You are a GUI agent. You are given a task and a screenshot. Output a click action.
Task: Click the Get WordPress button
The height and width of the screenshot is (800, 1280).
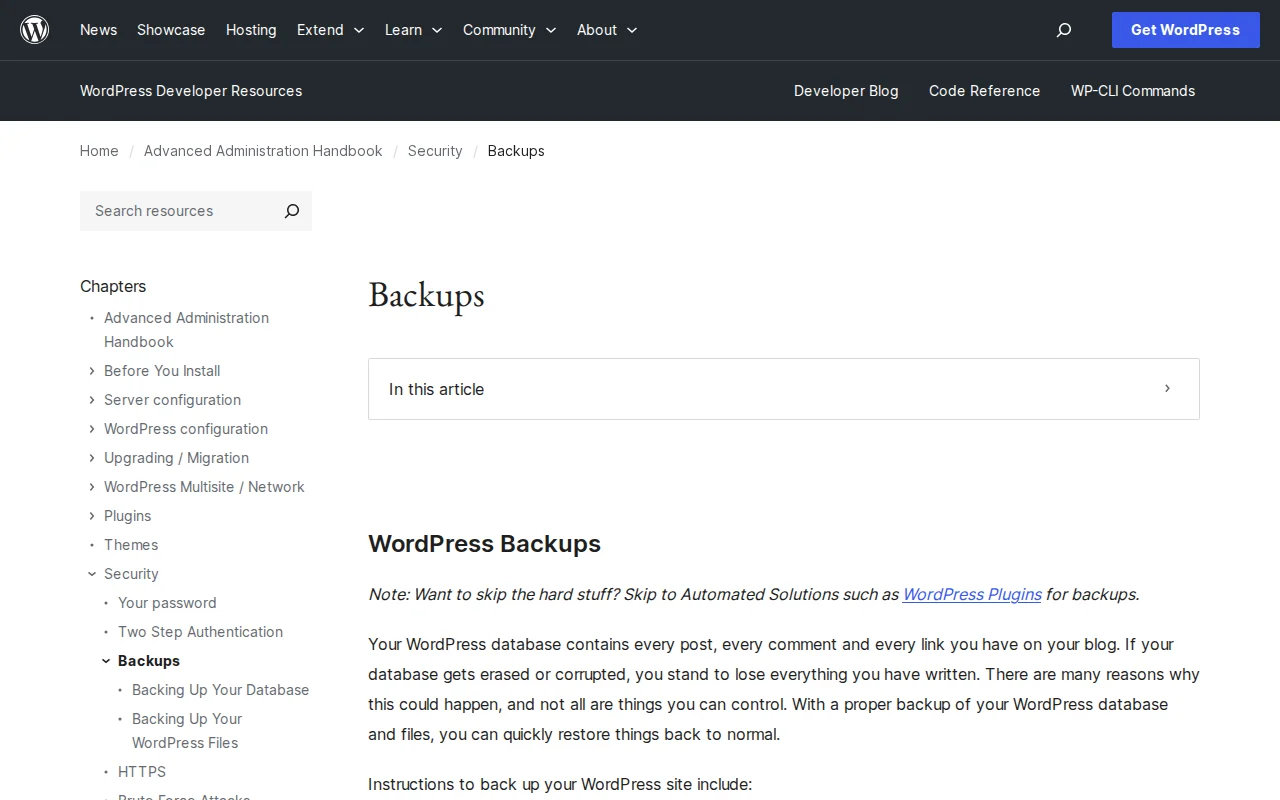point(1185,30)
